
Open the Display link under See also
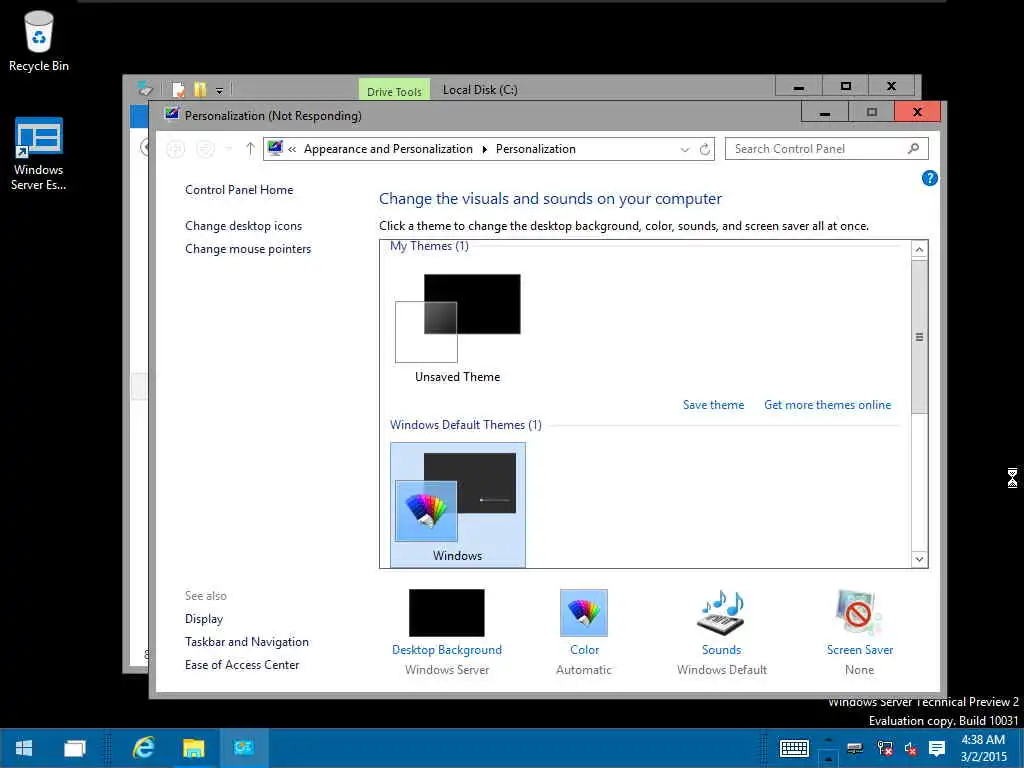(204, 619)
